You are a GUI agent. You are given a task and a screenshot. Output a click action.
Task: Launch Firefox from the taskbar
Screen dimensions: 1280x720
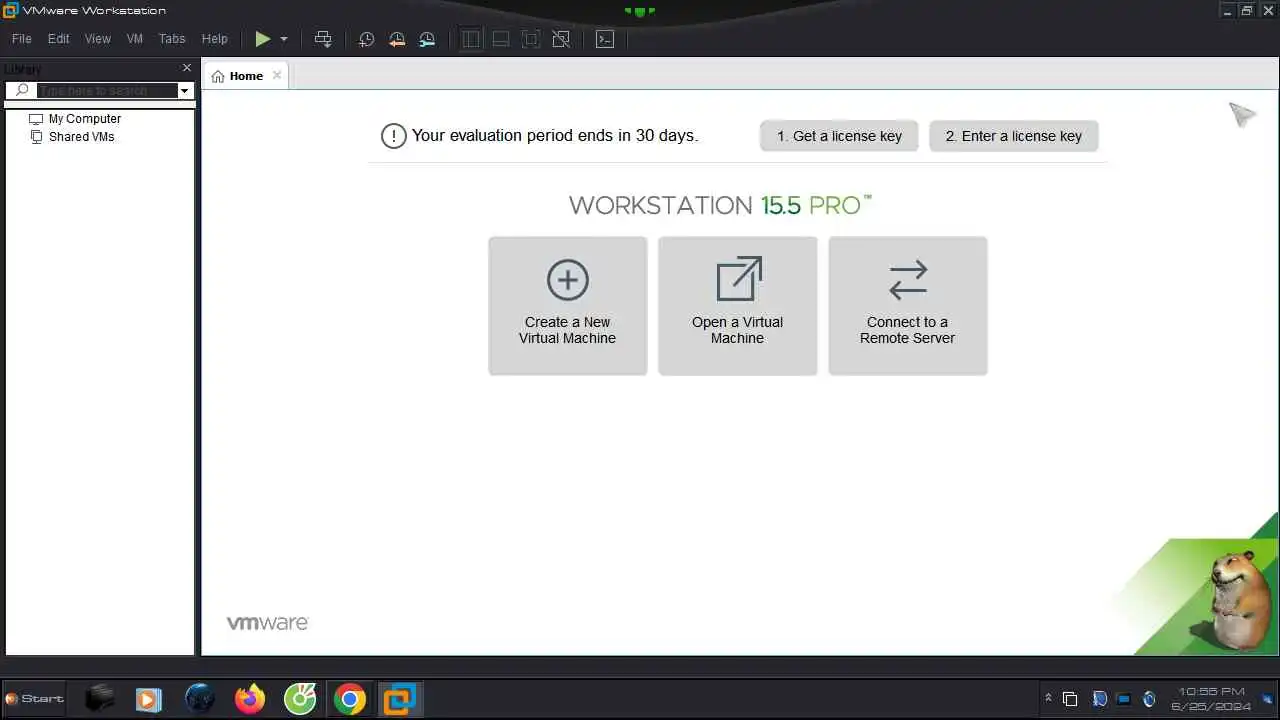click(x=250, y=698)
